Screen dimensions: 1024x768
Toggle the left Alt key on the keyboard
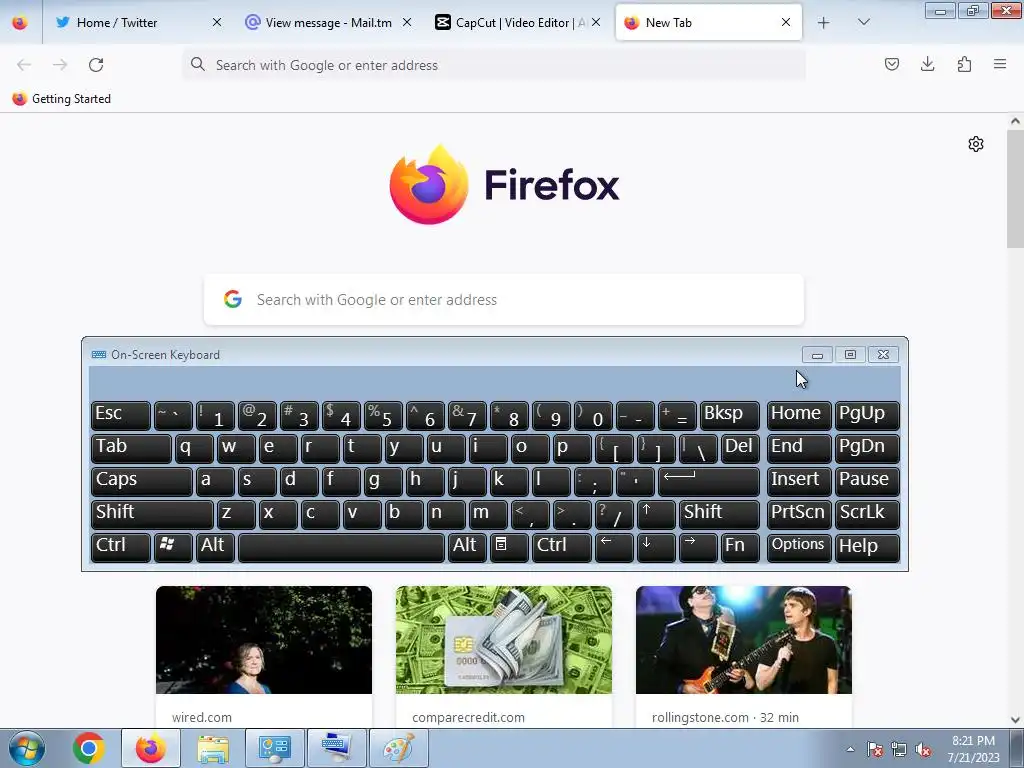(x=215, y=547)
